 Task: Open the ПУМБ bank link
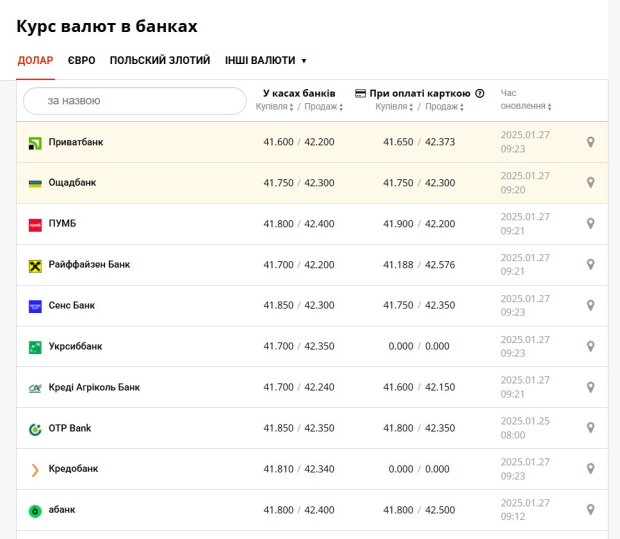tap(62, 223)
